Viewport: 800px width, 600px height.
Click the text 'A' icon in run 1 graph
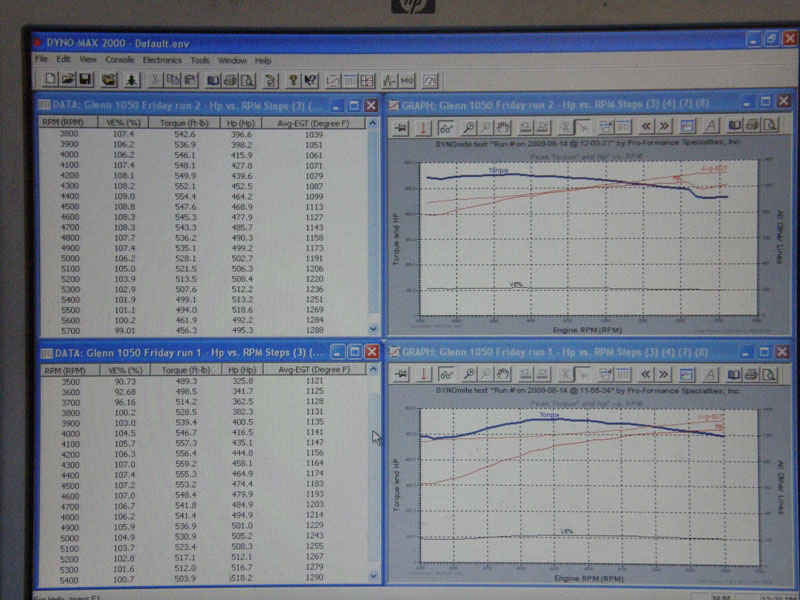(x=710, y=375)
